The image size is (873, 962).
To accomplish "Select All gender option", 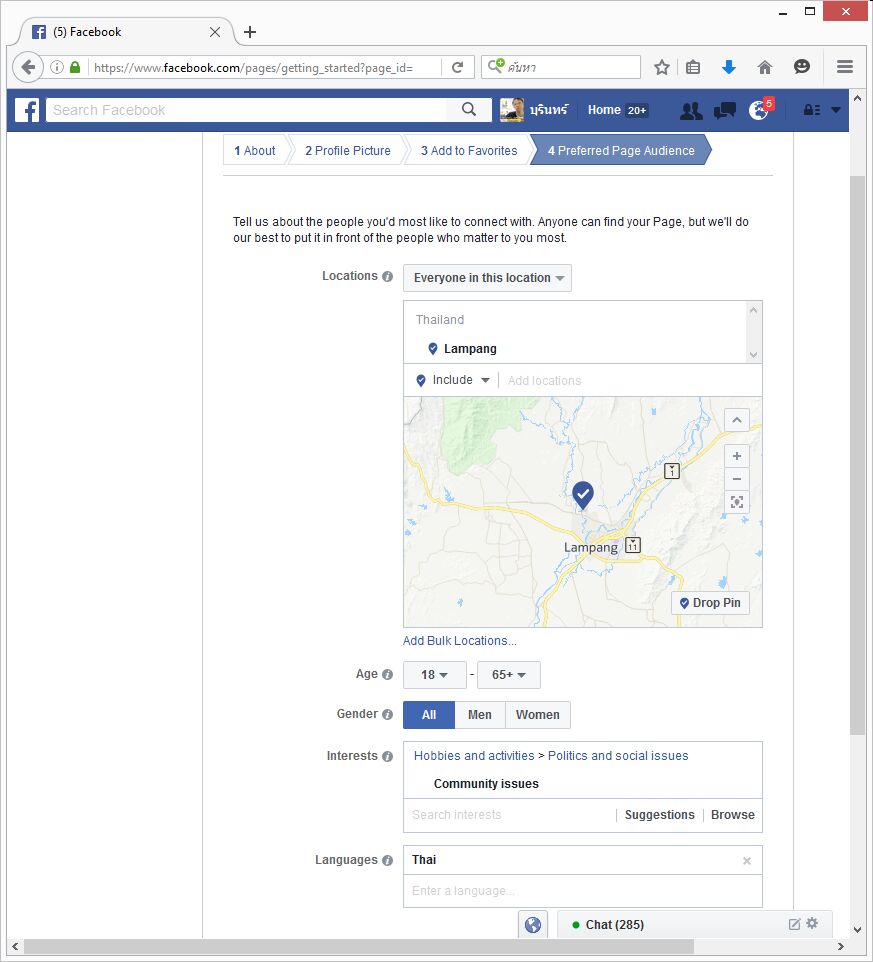I will (429, 715).
